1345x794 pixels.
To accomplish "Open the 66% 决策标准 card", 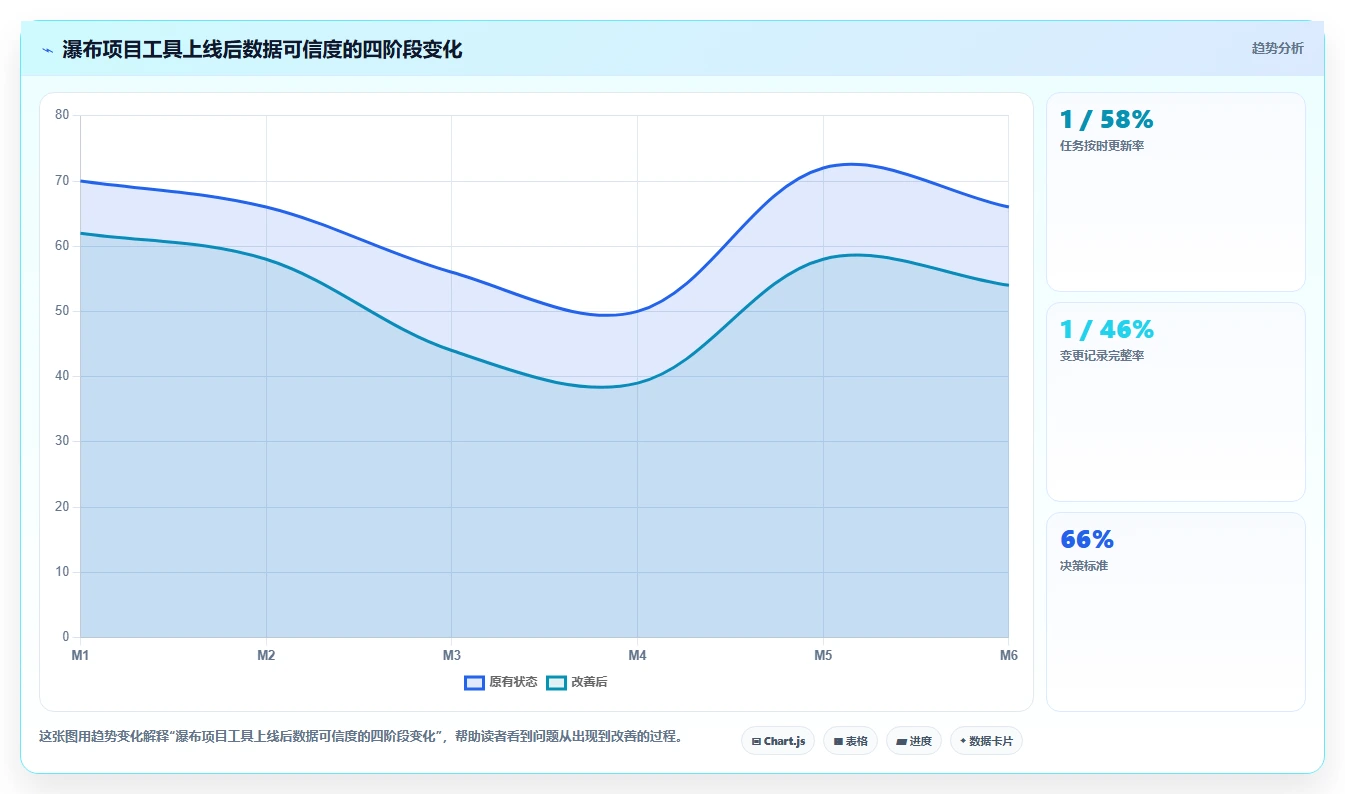I will click(x=1175, y=612).
